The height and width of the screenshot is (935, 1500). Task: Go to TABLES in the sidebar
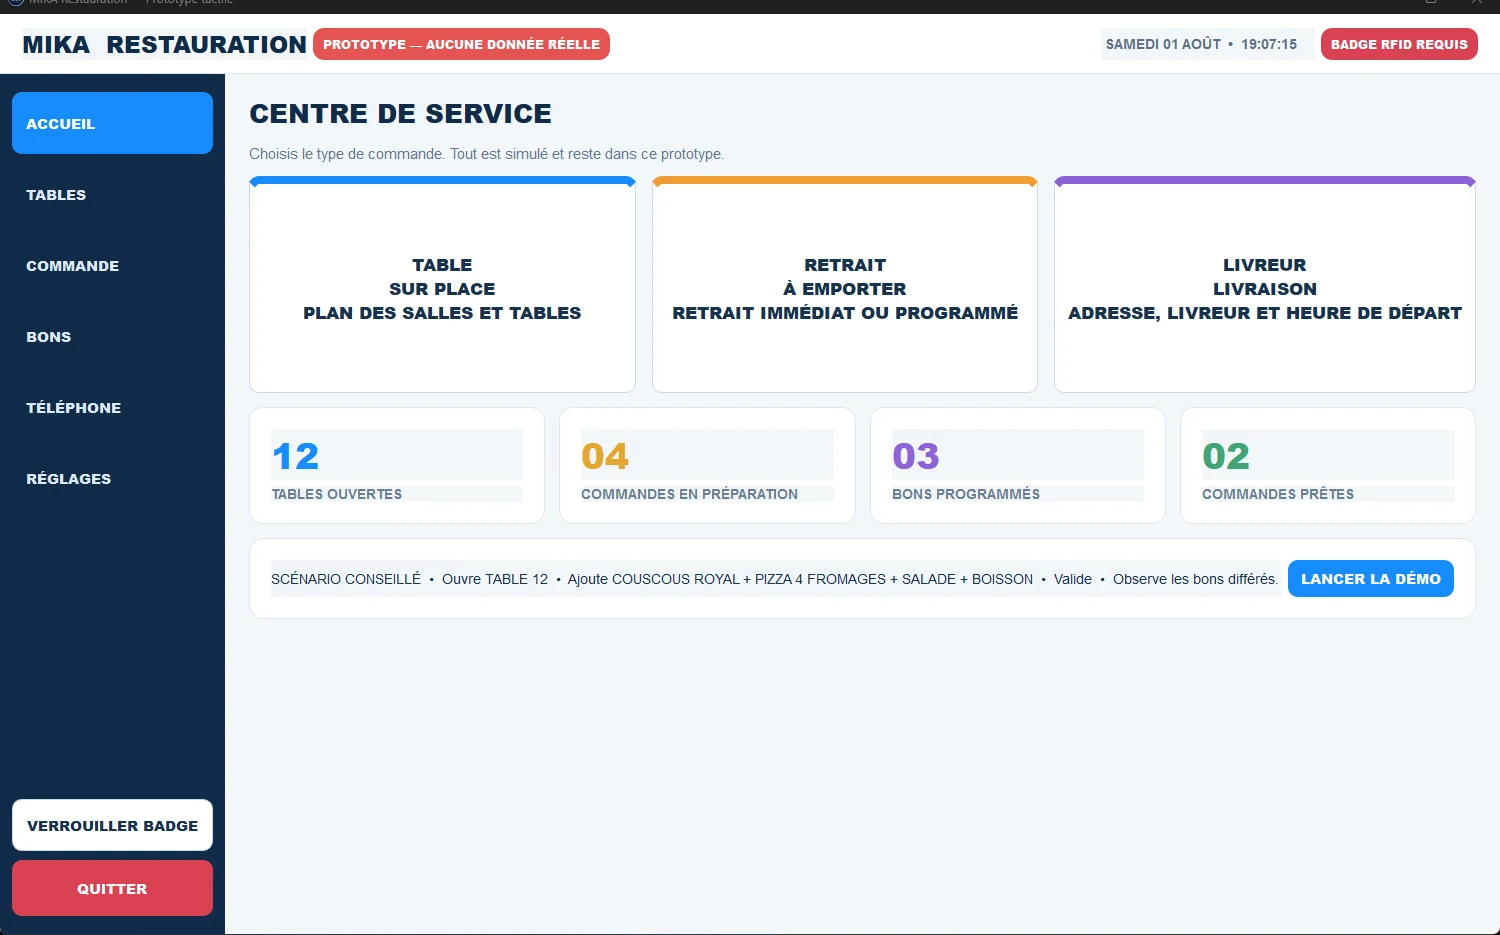coord(112,194)
